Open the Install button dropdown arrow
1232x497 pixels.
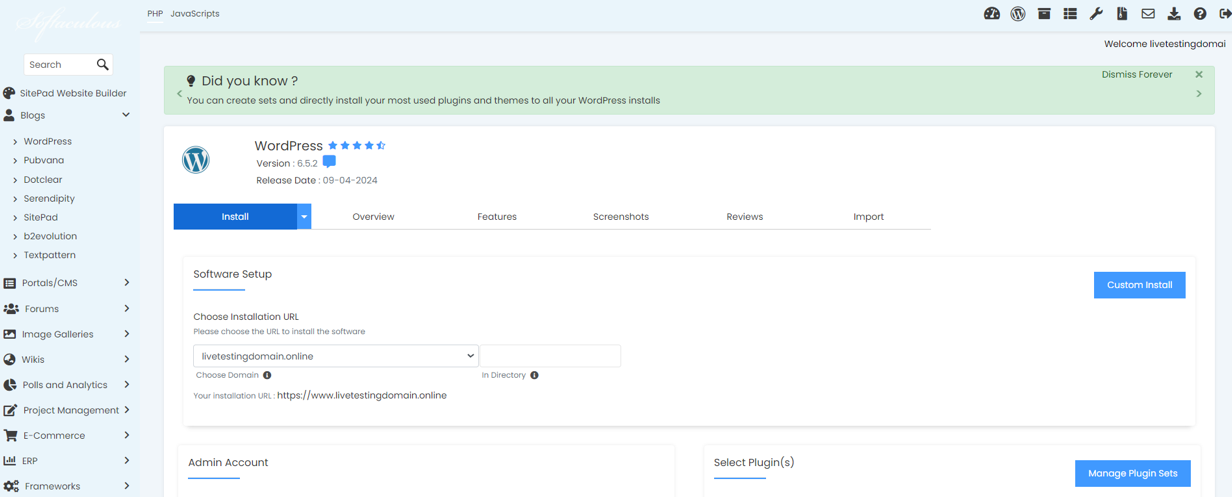pos(304,216)
